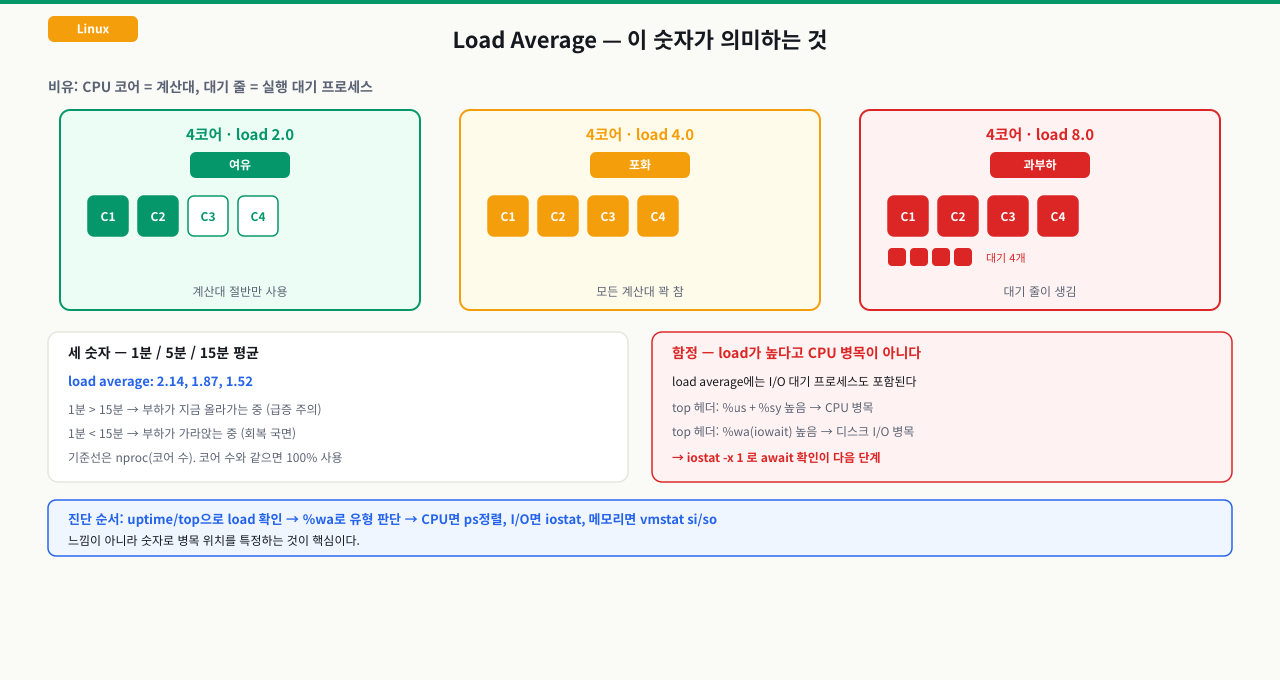Click the 비유: CPU 코어 = 계산대 subtitle

click(x=210, y=87)
